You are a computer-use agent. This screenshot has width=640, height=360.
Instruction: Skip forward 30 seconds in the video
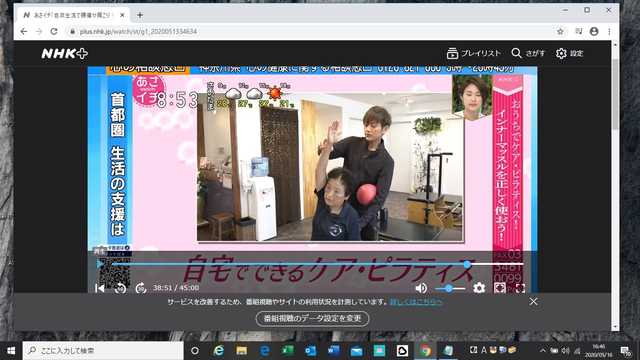coord(141,288)
